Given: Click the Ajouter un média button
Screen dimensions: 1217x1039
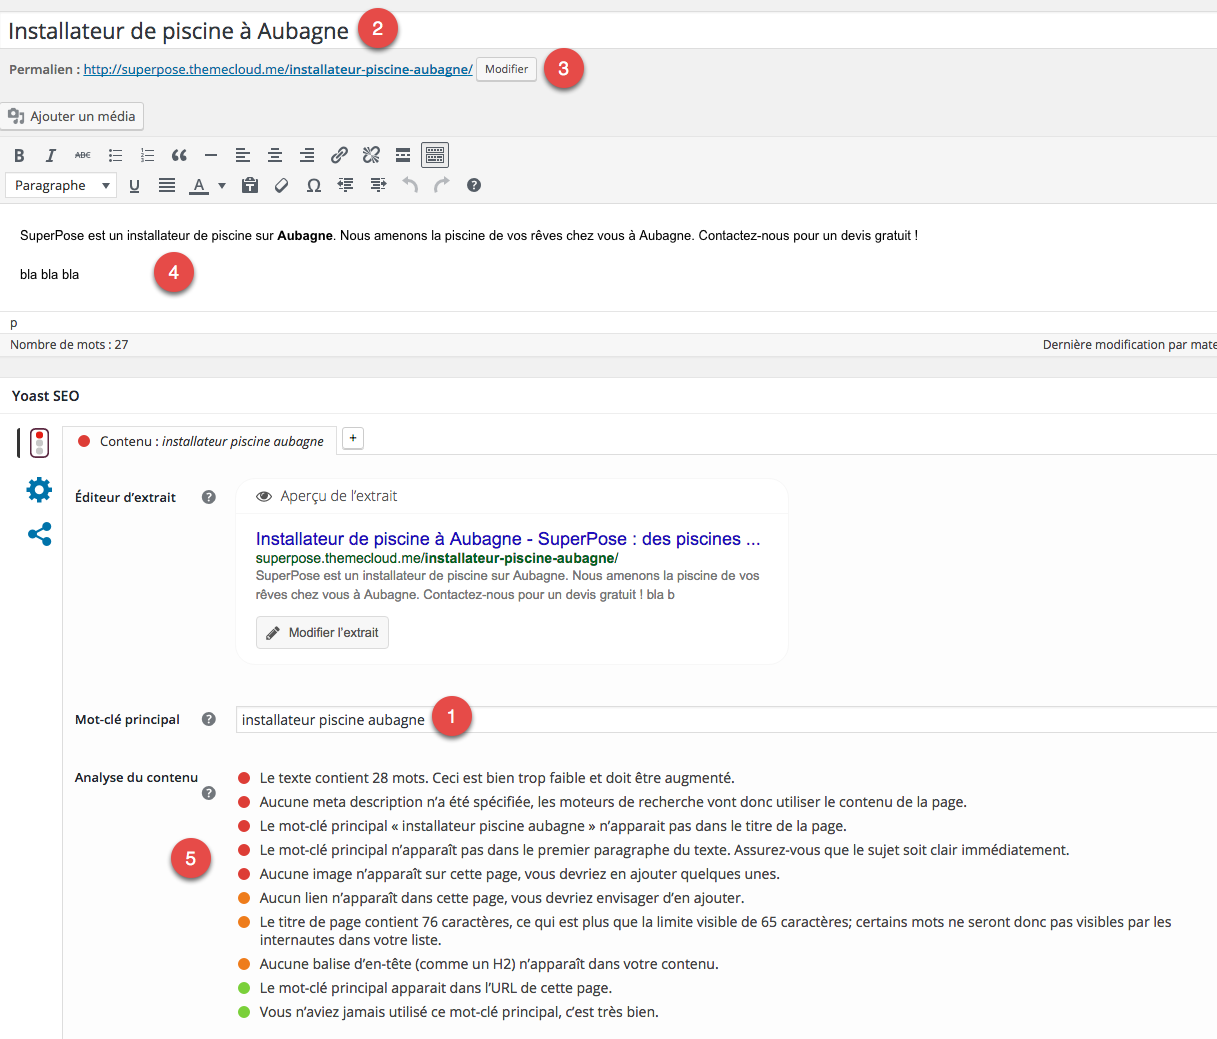Looking at the screenshot, I should pos(72,116).
